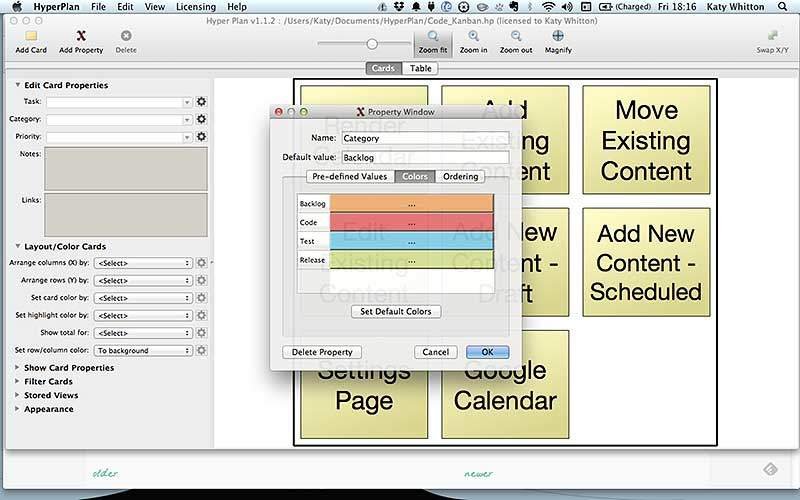The width and height of the screenshot is (800, 500).
Task: Open settings gear for Task property
Action: pos(202,102)
